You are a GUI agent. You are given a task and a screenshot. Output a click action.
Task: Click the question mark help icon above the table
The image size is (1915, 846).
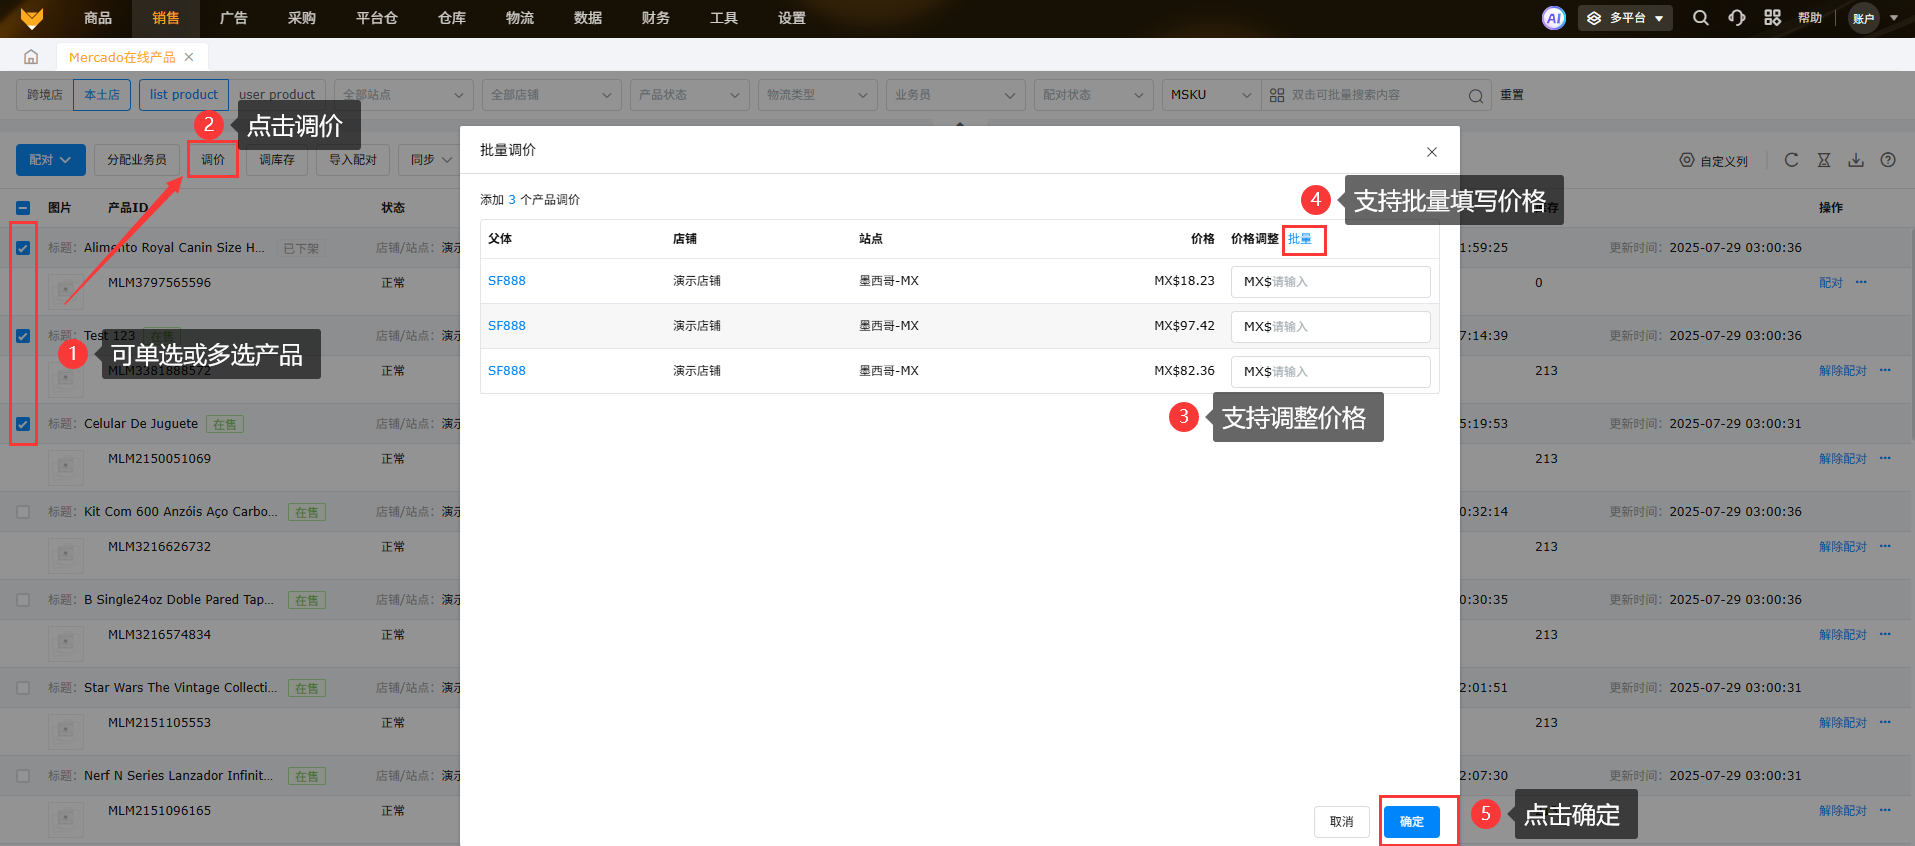tap(1888, 160)
